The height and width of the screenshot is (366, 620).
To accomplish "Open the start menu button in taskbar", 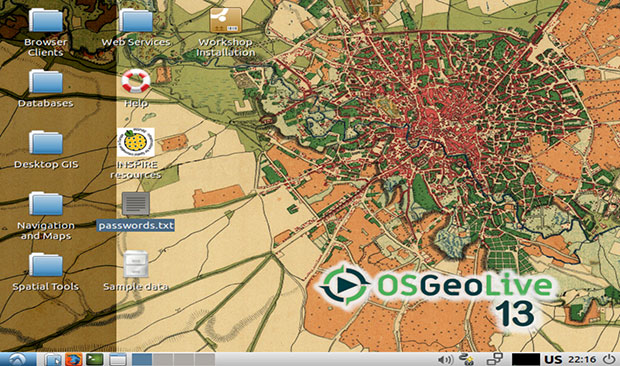I will click(x=18, y=359).
